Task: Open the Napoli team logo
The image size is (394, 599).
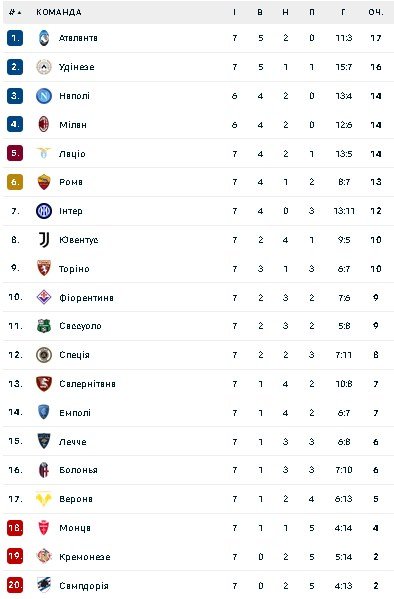Action: [x=44, y=96]
